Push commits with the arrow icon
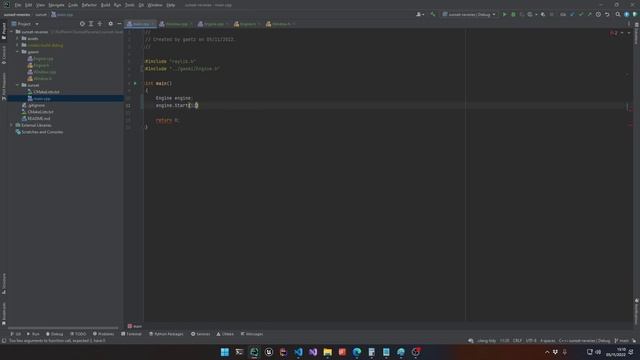Viewport: 640px width, 360px height. (589, 14)
